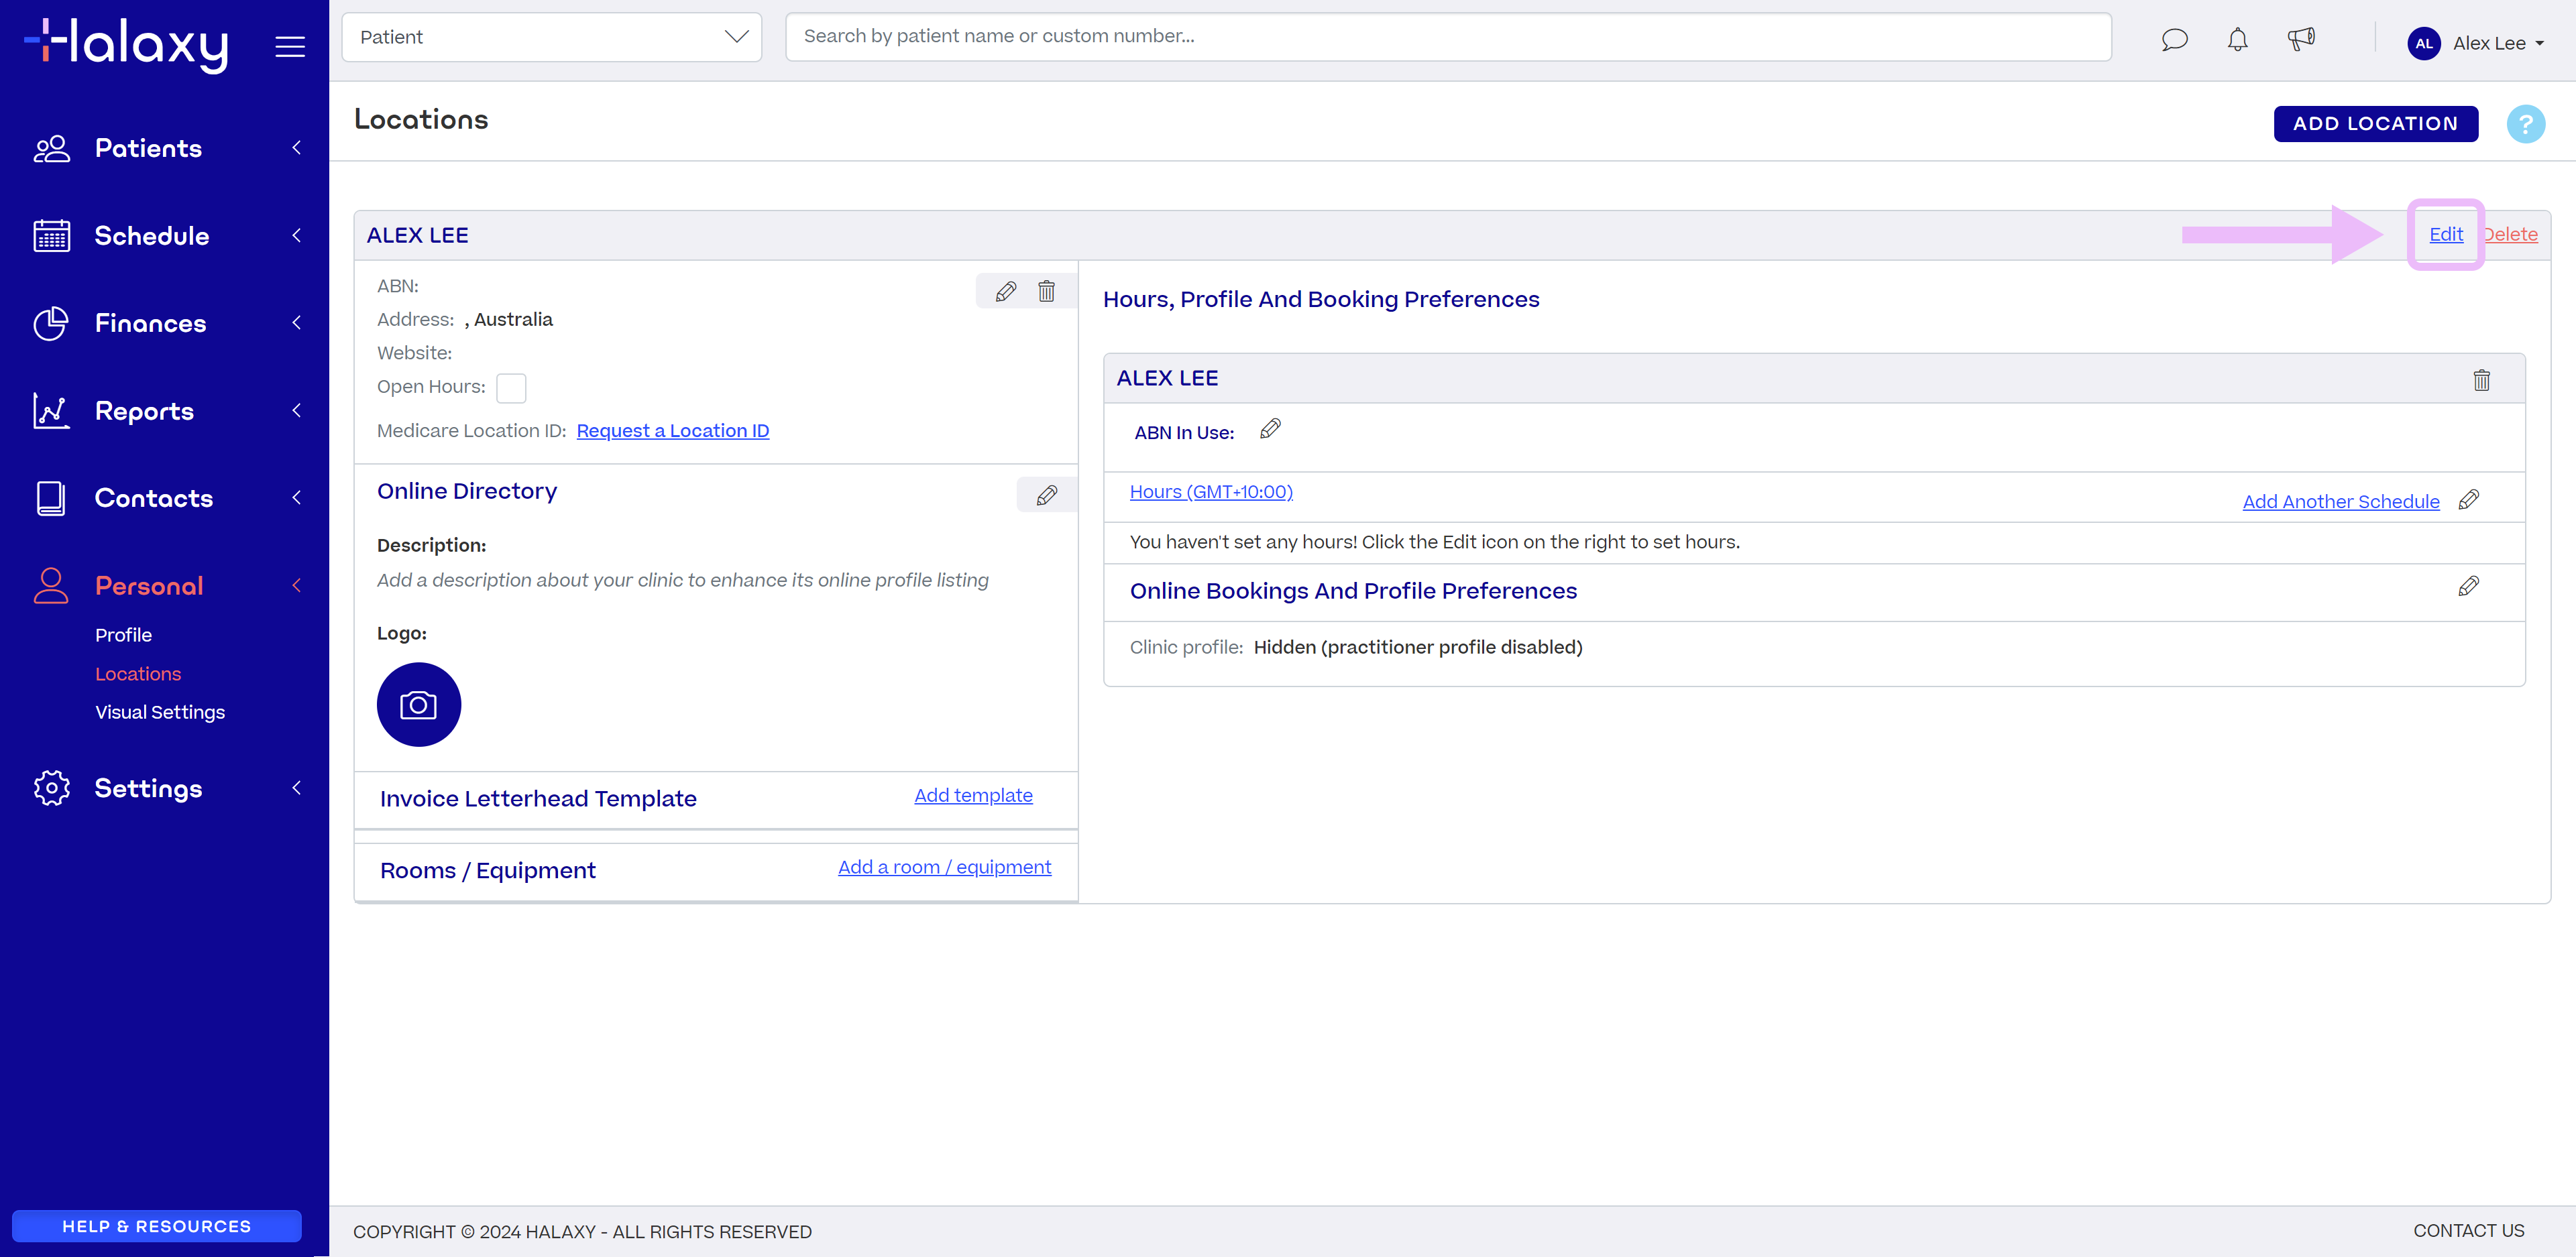Image resolution: width=2576 pixels, height=1257 pixels.
Task: Open the Schedule menu
Action: tap(152, 236)
